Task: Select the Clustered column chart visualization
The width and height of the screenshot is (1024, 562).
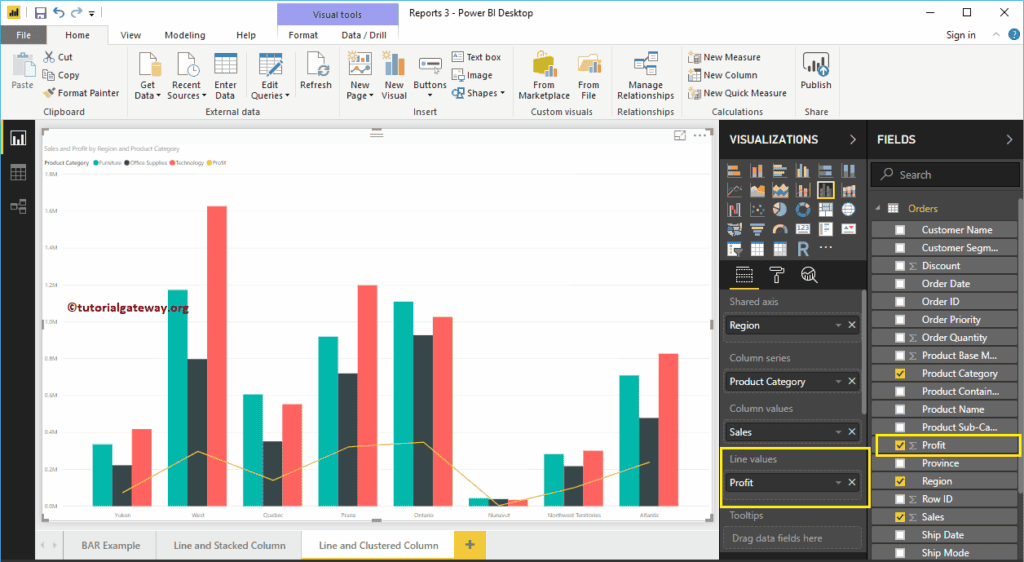Action: [x=803, y=171]
